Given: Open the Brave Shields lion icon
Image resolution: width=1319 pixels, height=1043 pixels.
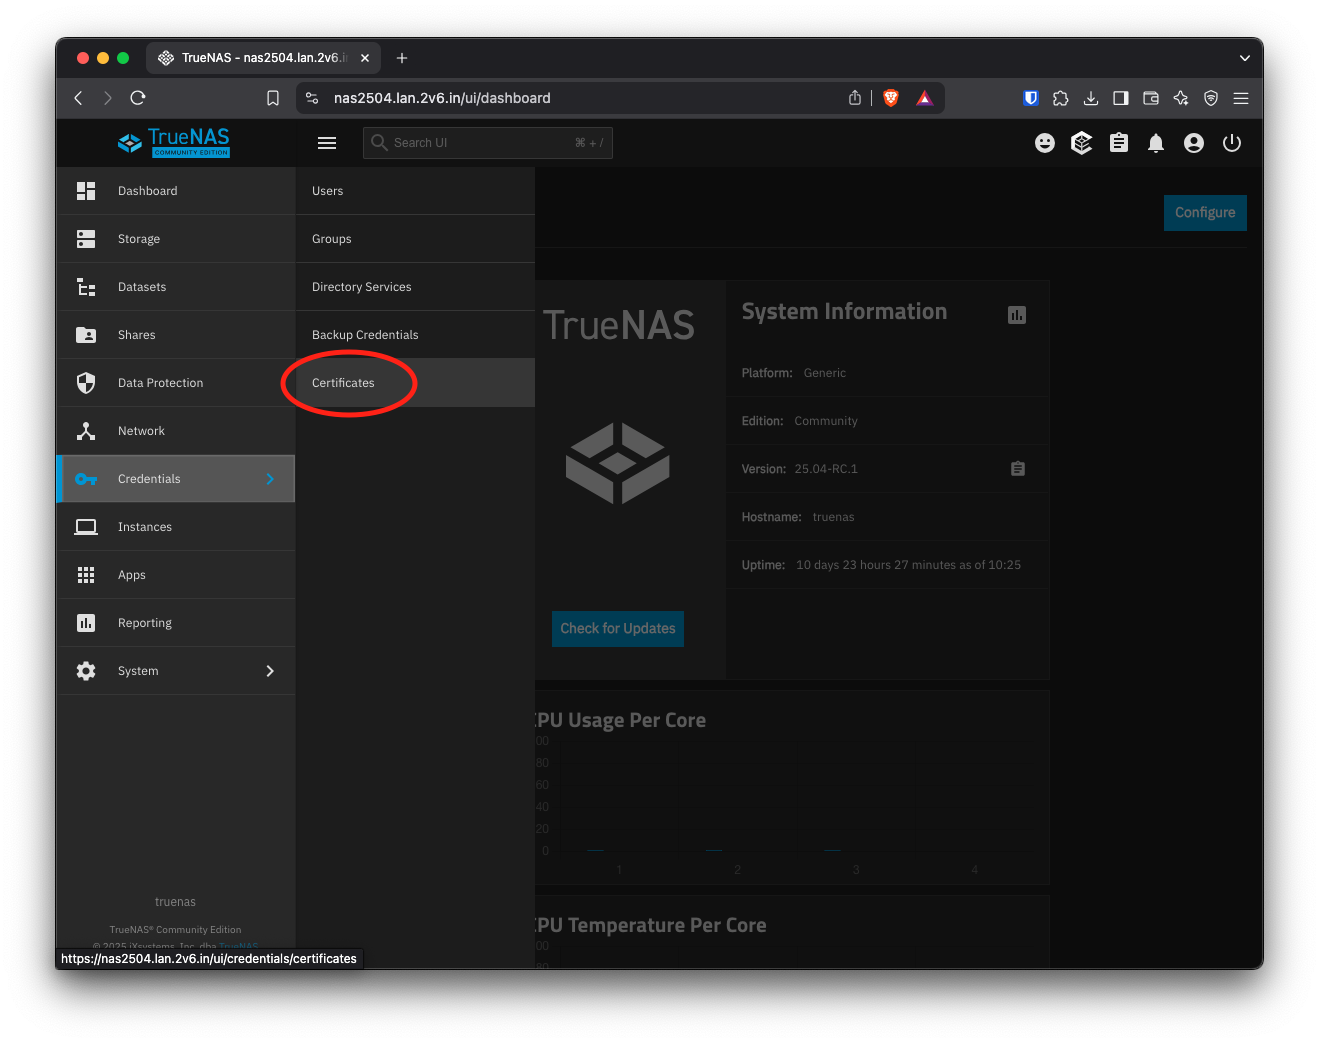Looking at the screenshot, I should coord(891,98).
